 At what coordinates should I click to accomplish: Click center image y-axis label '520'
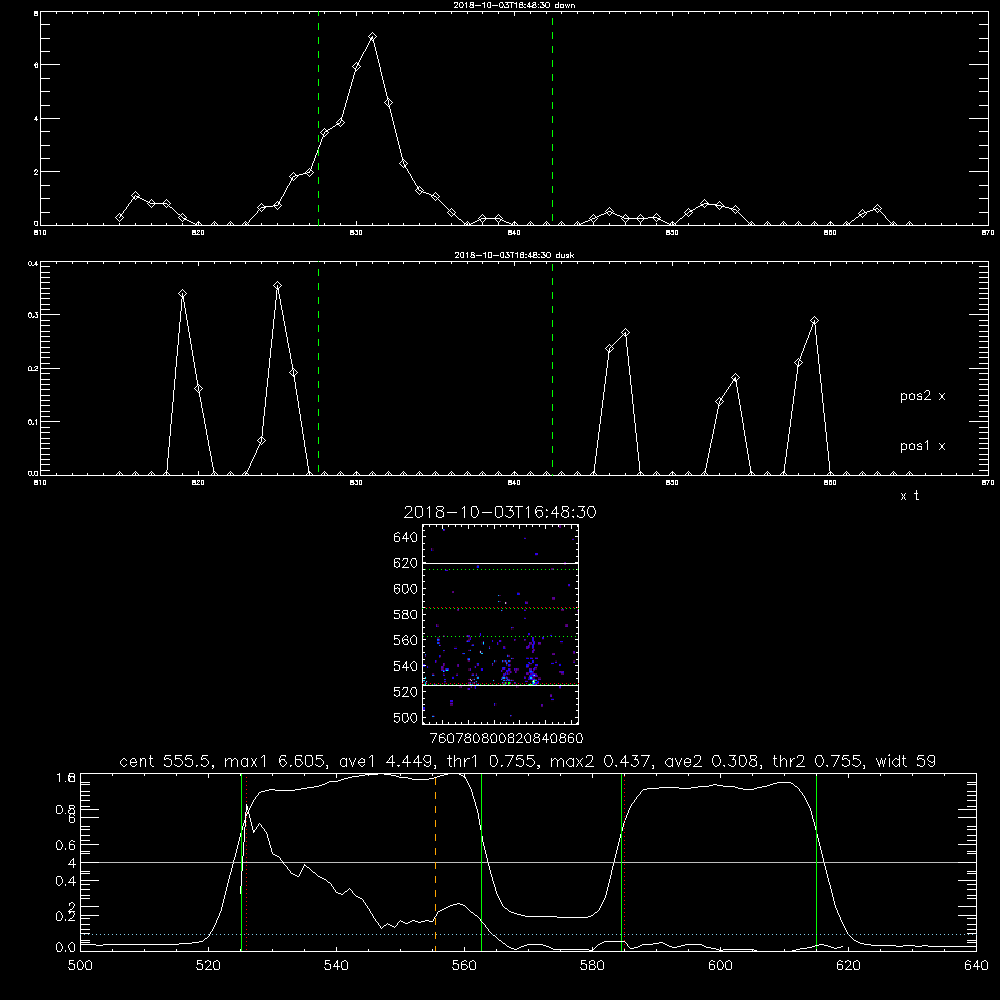click(406, 692)
